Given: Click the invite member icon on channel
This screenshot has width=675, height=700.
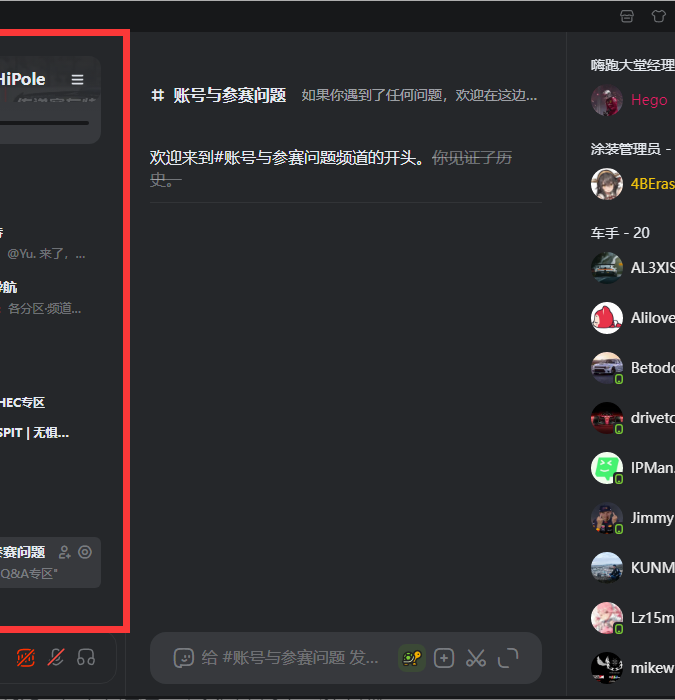Looking at the screenshot, I should (x=65, y=552).
